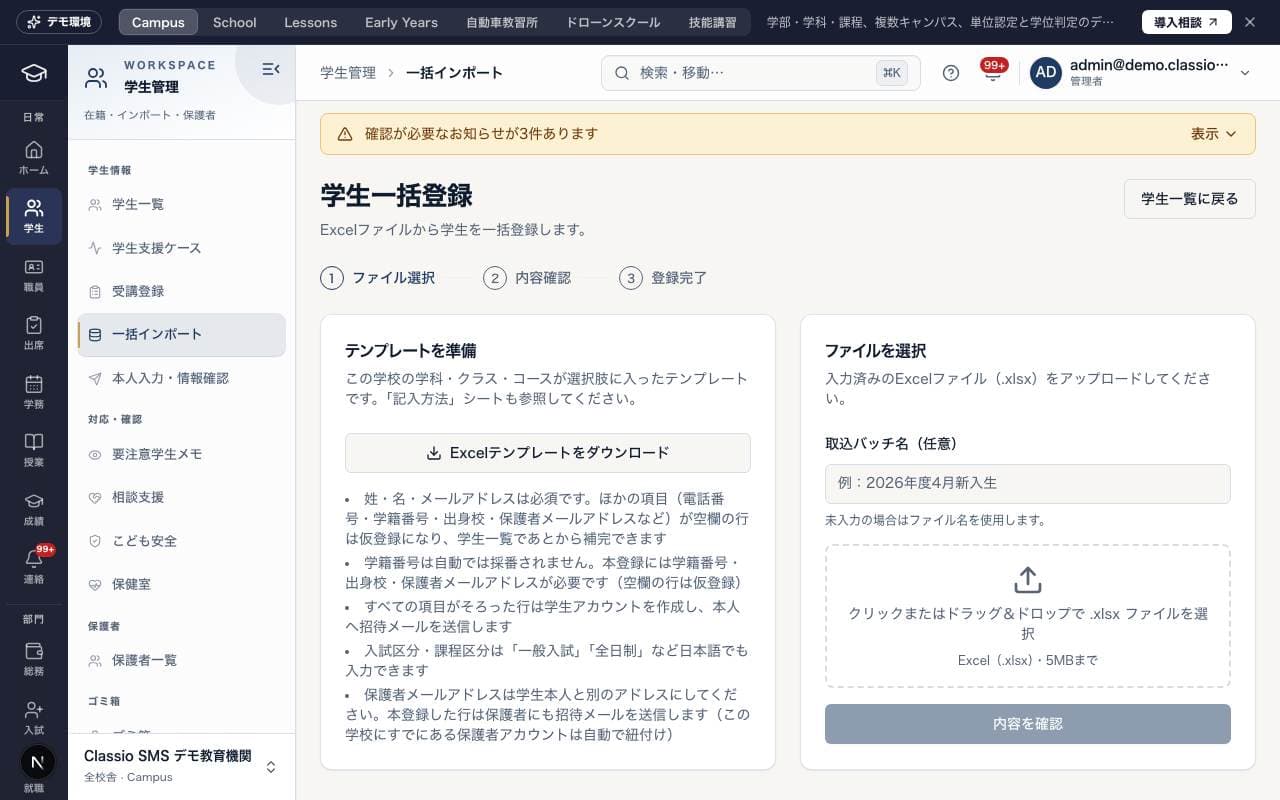Switch to the Early Years tab

(401, 22)
